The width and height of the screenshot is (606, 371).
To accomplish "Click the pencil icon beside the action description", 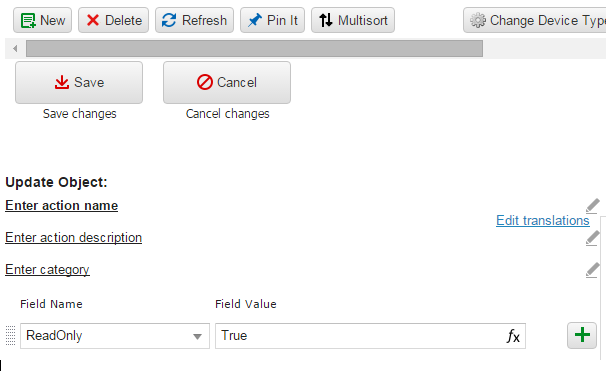I will point(592,238).
